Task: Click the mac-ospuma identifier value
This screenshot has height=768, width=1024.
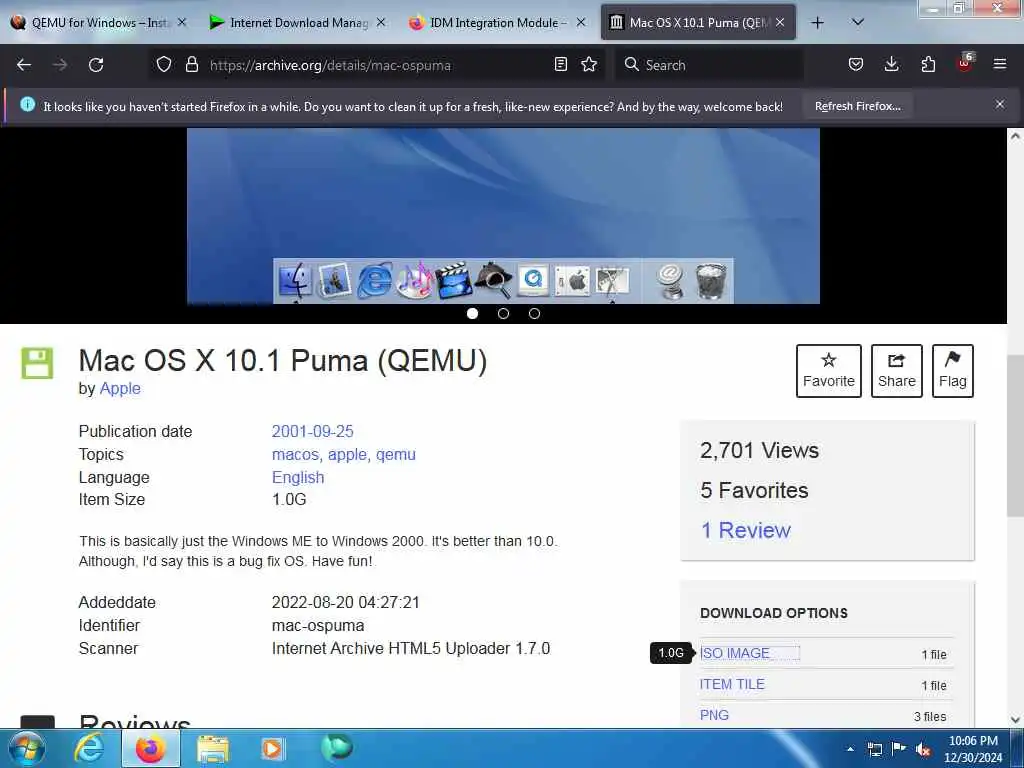Action: coord(318,626)
